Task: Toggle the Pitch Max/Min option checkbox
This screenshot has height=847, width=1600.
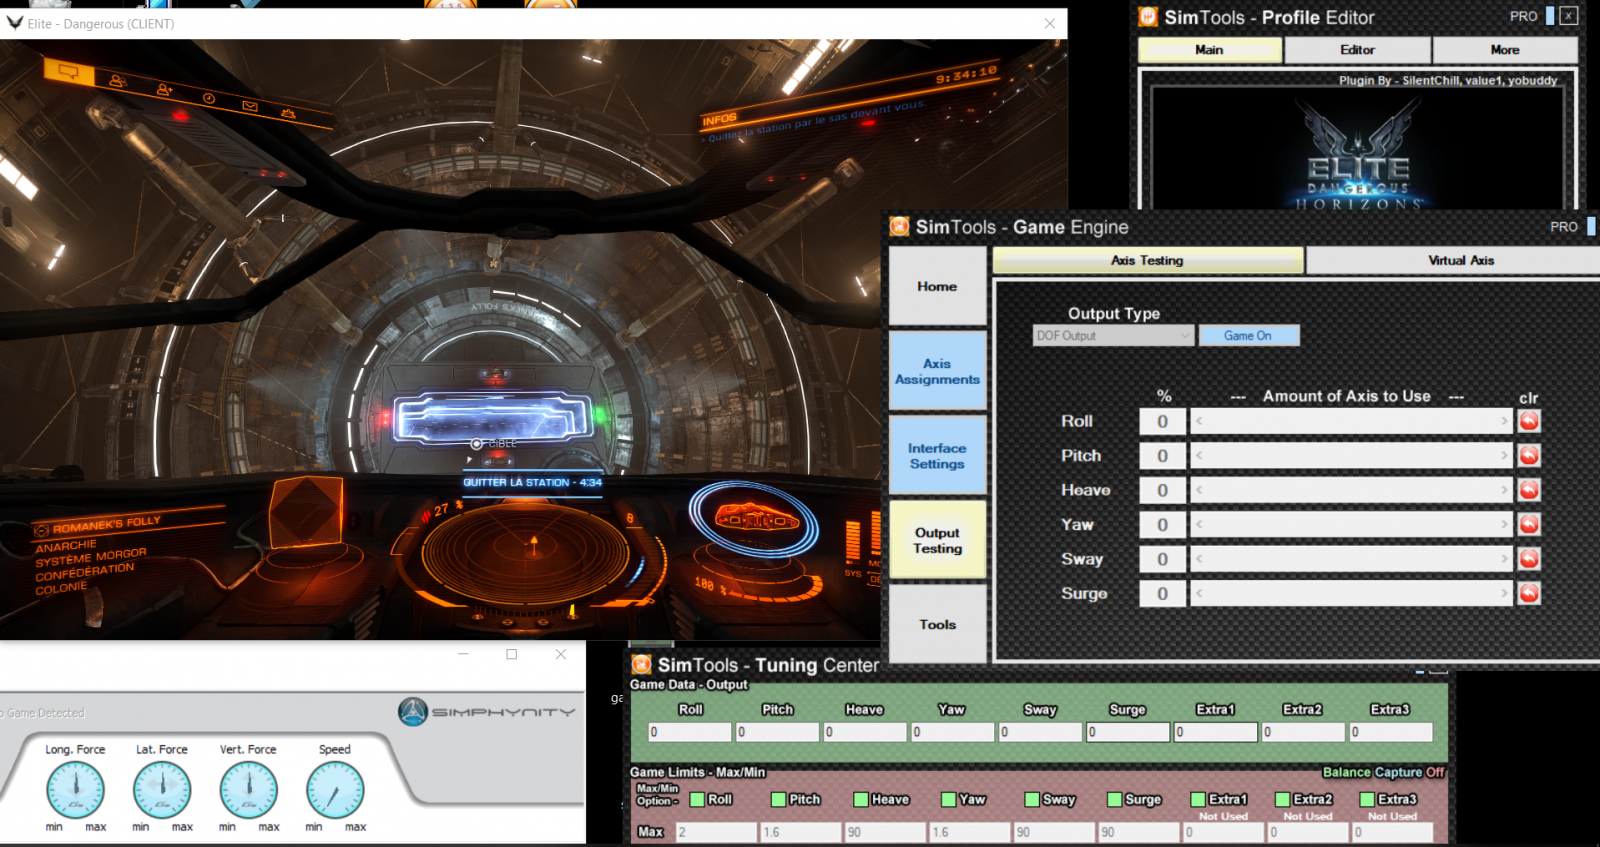Action: 778,799
